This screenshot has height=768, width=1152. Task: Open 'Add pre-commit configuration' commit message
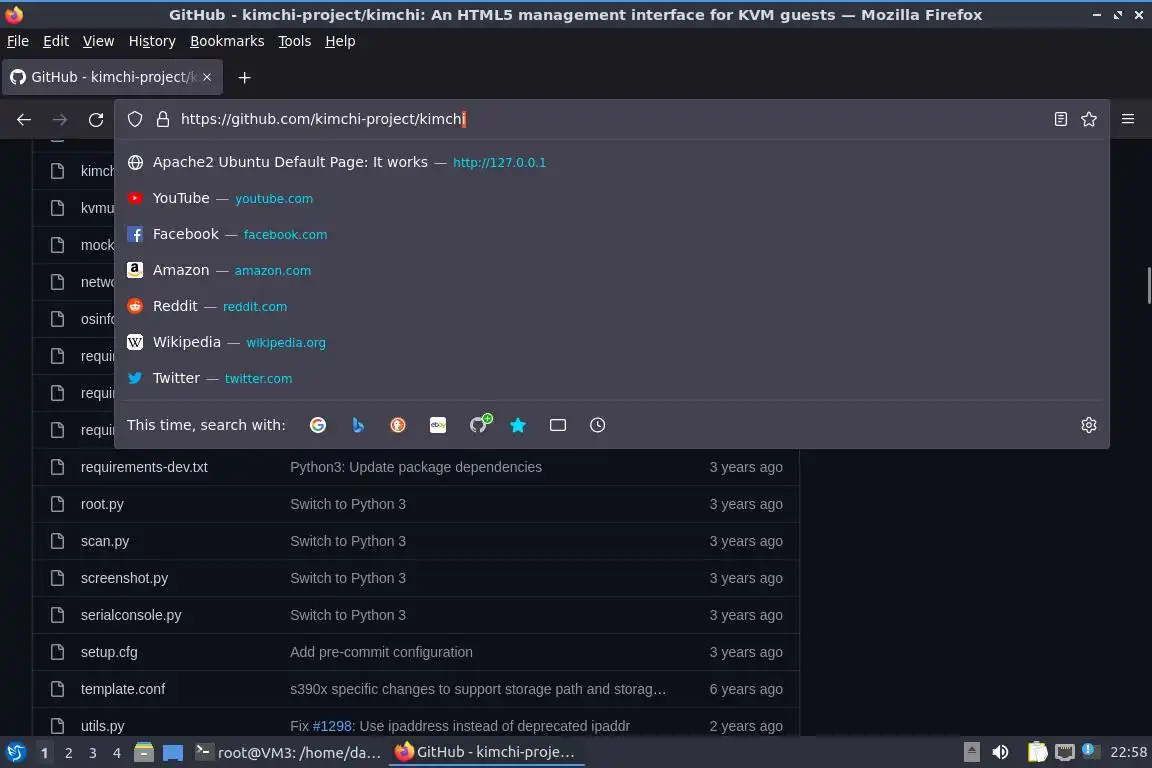tap(381, 652)
